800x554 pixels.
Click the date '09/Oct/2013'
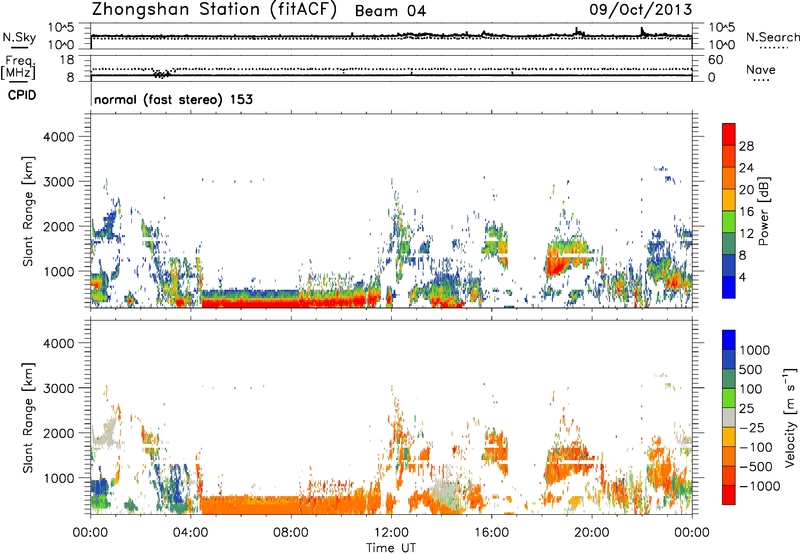point(641,10)
